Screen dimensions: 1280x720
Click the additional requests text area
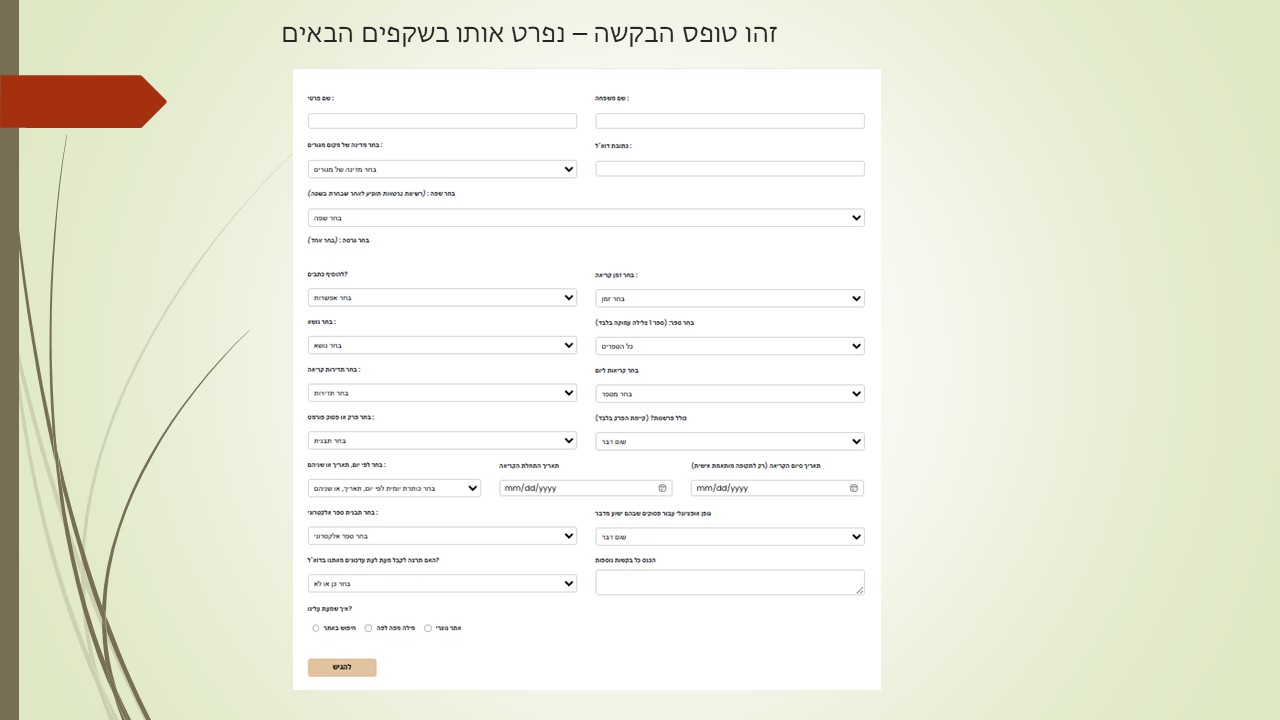[x=730, y=582]
